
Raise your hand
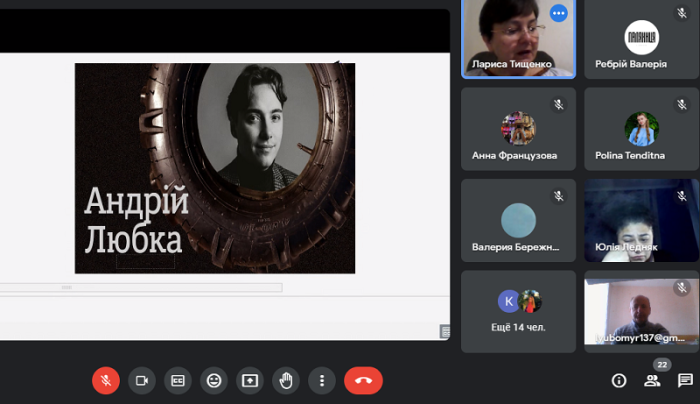click(x=286, y=380)
